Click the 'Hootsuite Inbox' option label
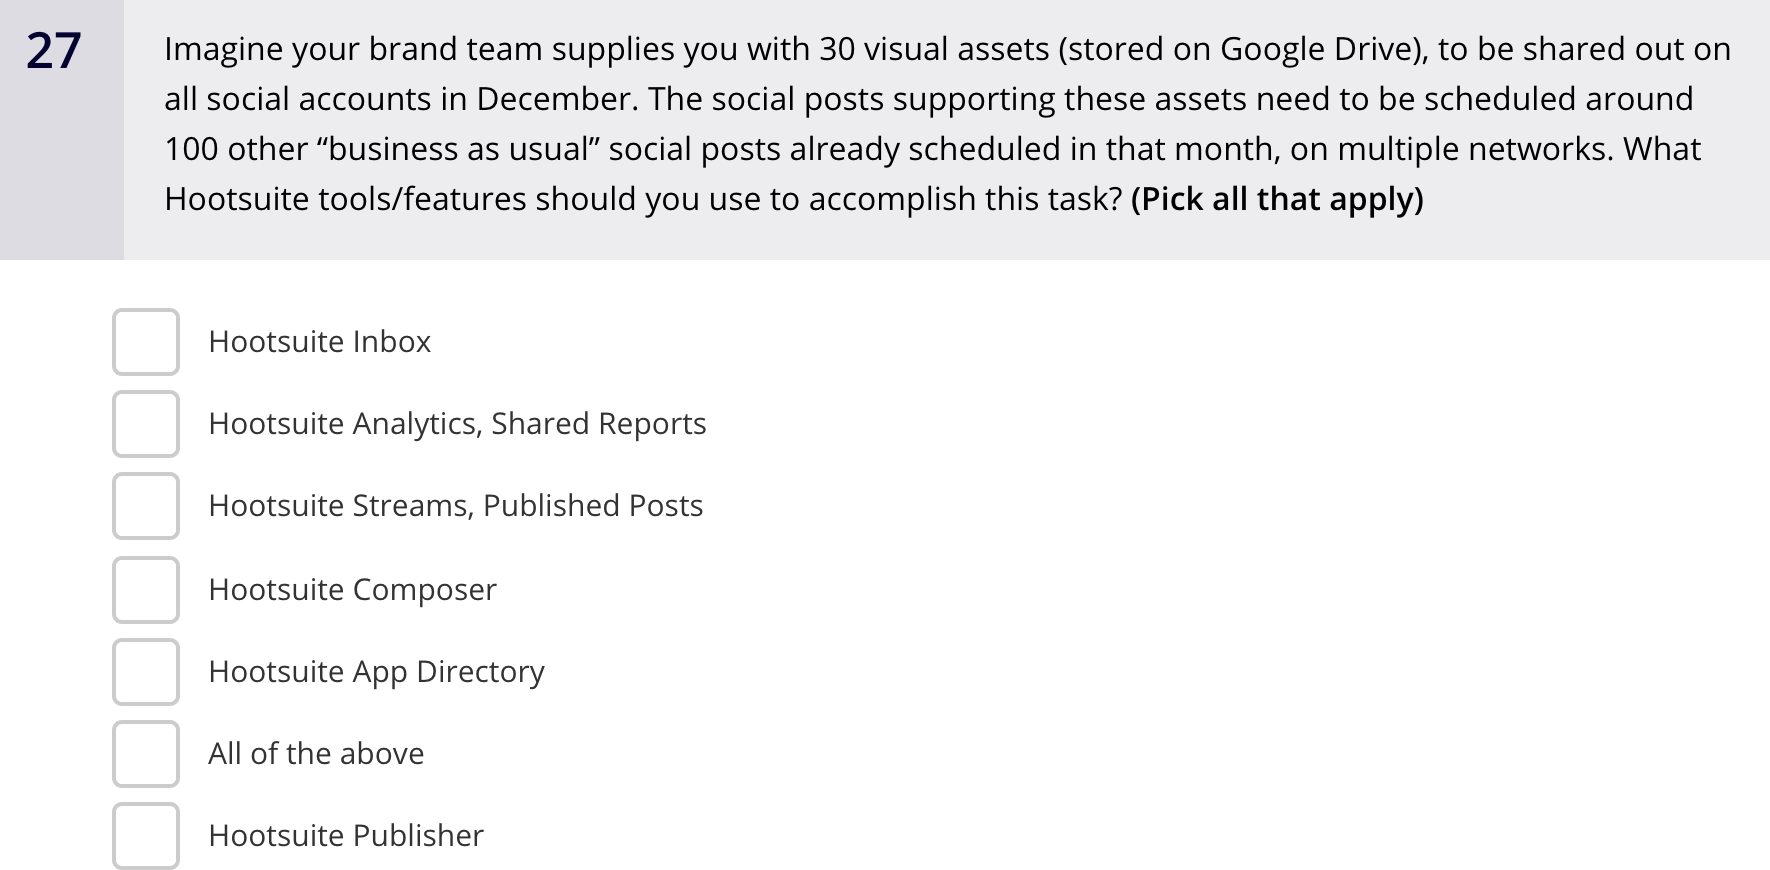The height and width of the screenshot is (870, 1770). 319,342
